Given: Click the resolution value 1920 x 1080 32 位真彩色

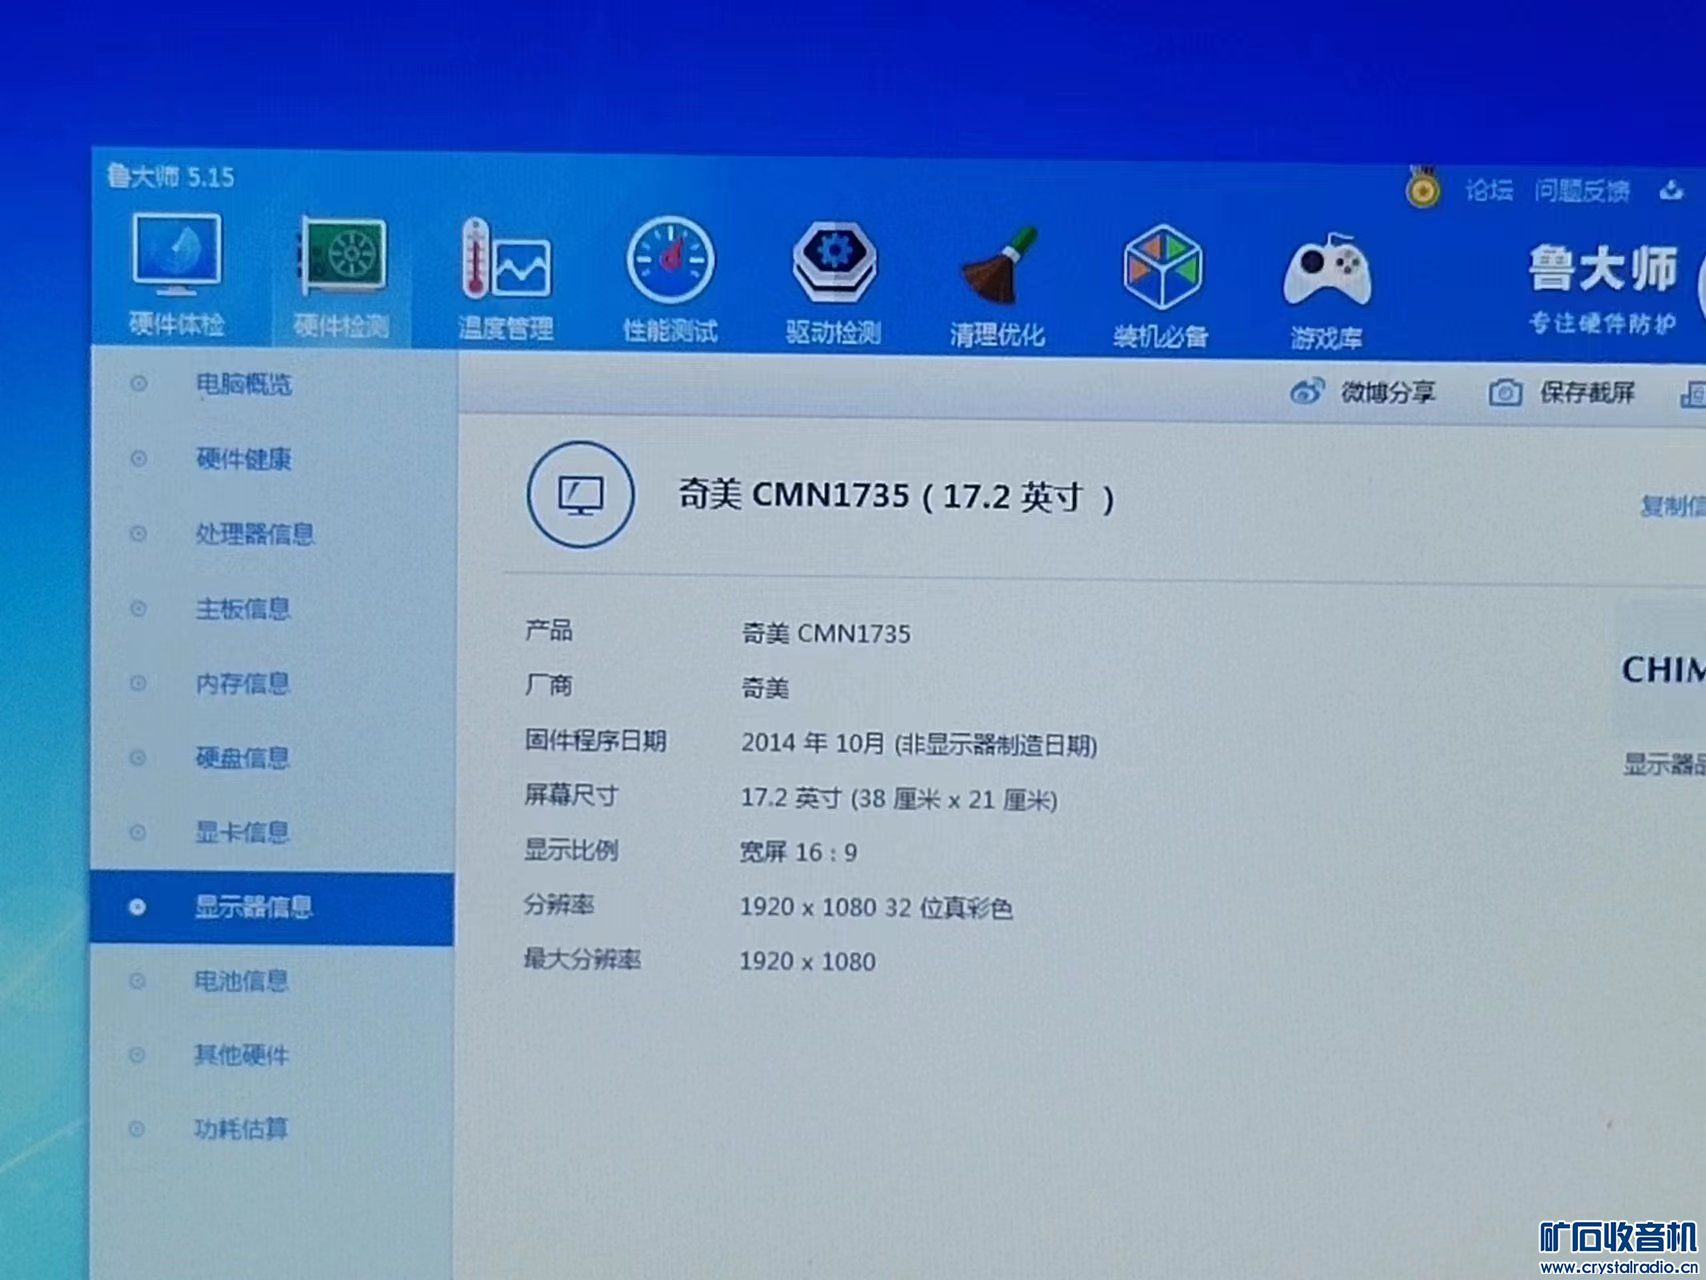Looking at the screenshot, I should click(876, 907).
